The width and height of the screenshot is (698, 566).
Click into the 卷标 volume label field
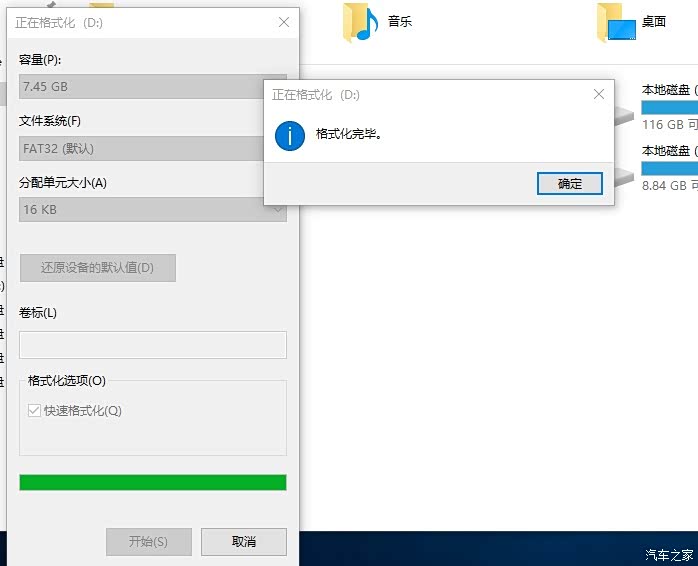[x=153, y=344]
